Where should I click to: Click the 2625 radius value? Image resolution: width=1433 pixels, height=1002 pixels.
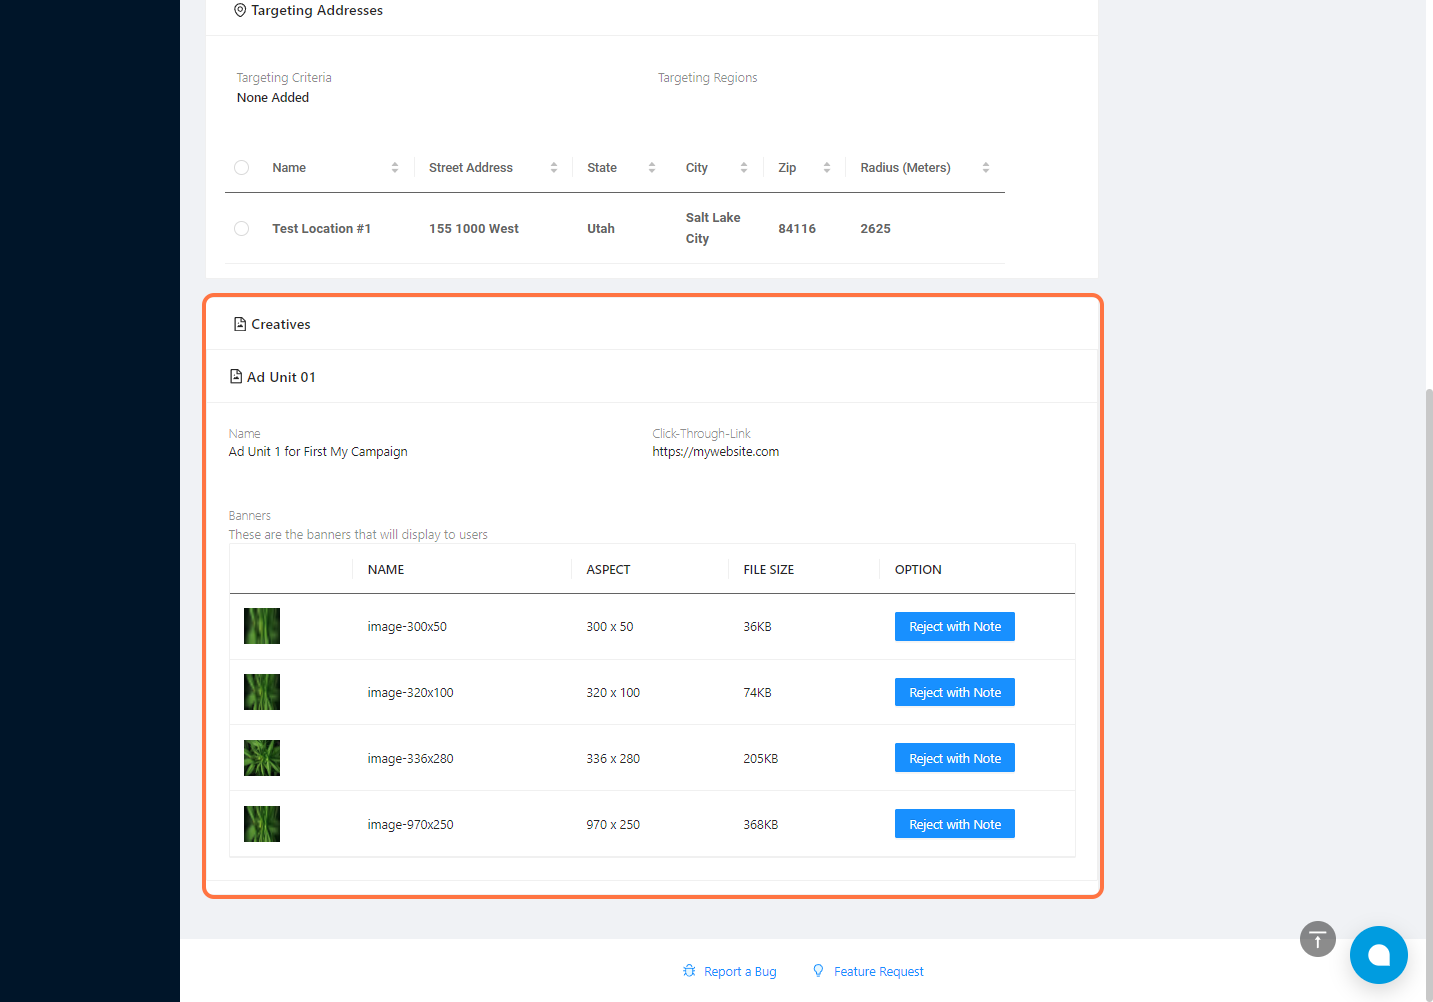pos(875,229)
